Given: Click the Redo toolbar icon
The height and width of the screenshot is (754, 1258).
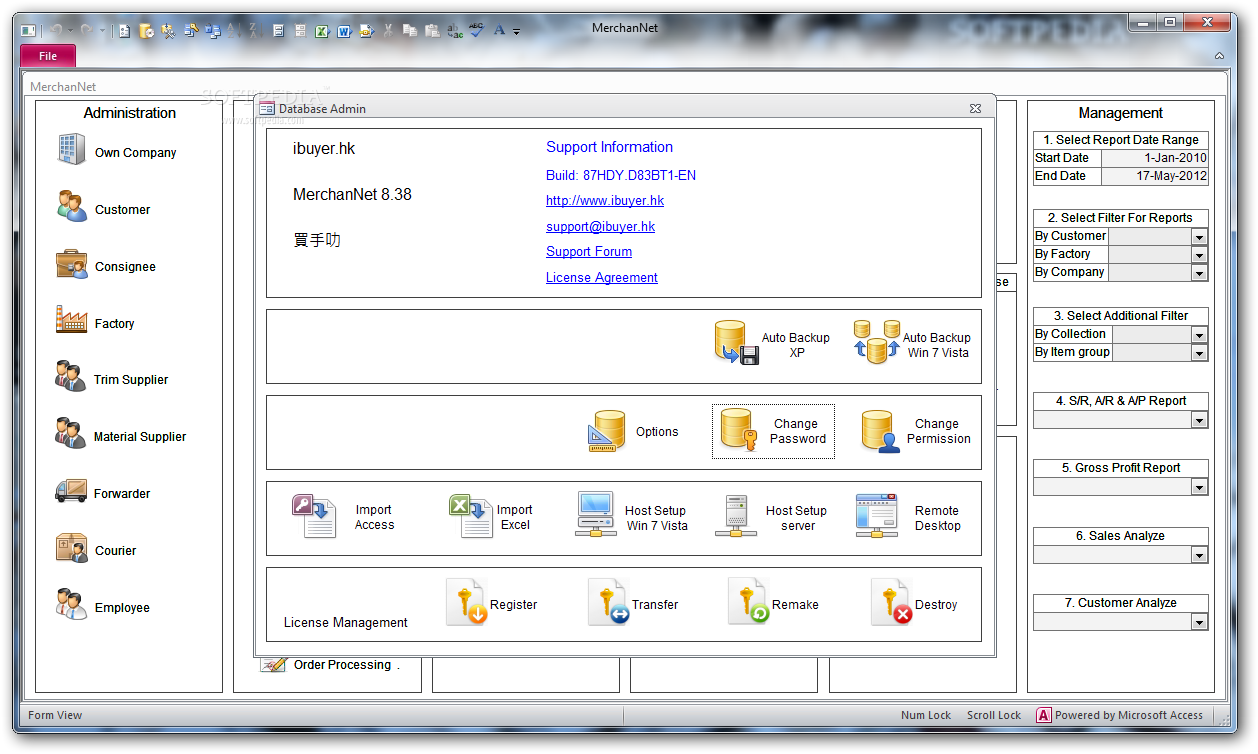Looking at the screenshot, I should [x=87, y=31].
